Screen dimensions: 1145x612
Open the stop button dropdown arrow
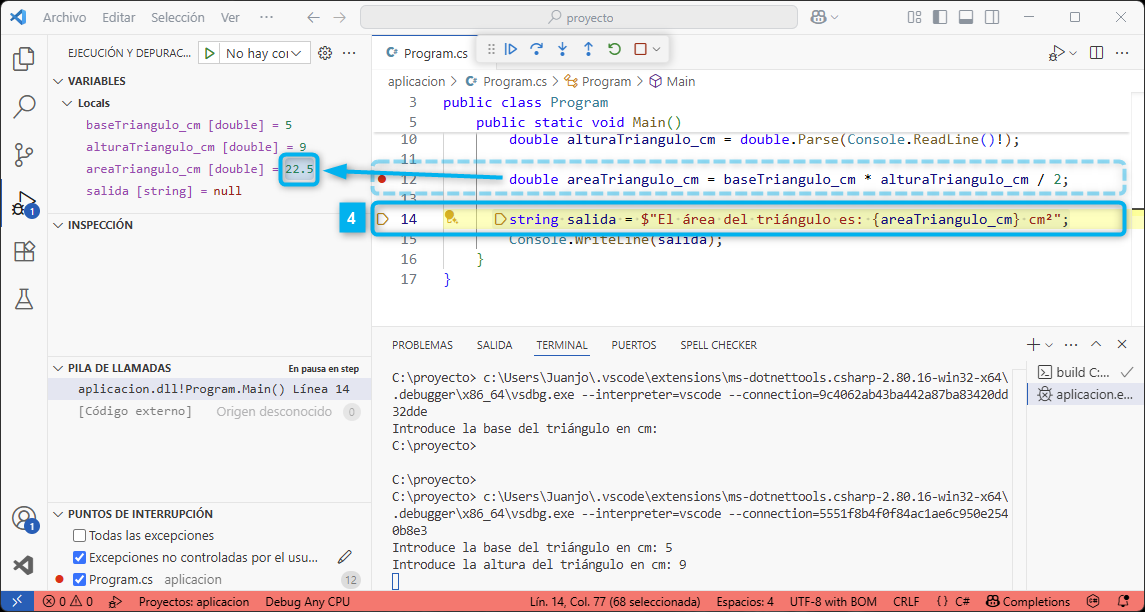[657, 49]
